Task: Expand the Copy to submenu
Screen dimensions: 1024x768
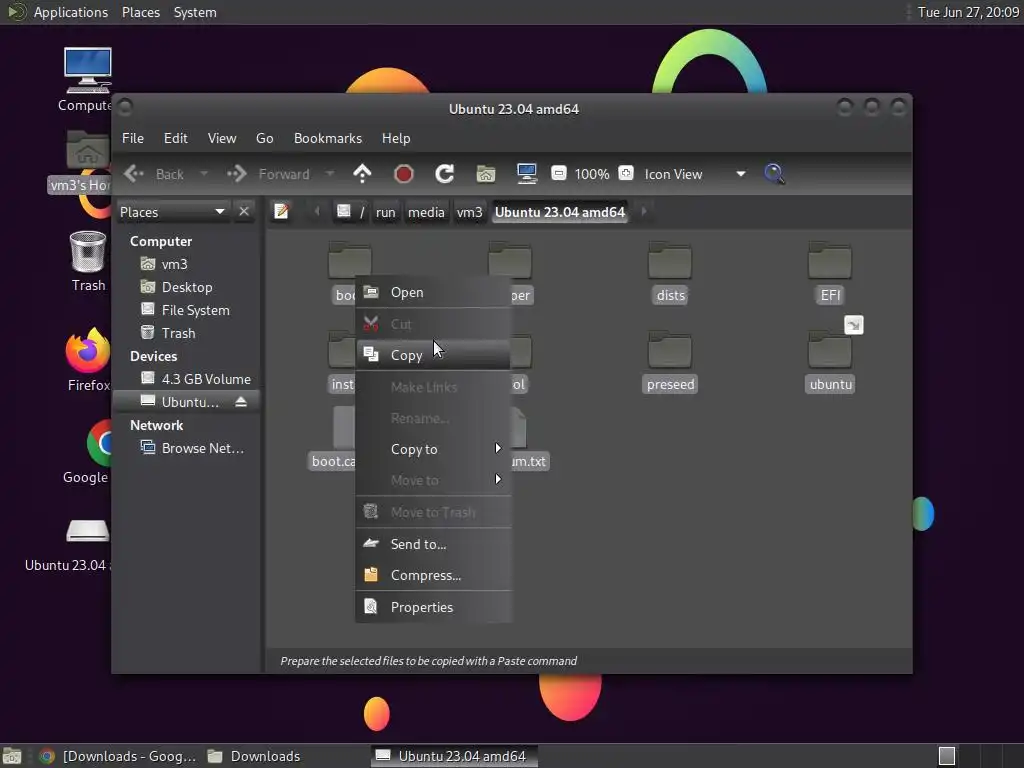Action: pos(433,449)
